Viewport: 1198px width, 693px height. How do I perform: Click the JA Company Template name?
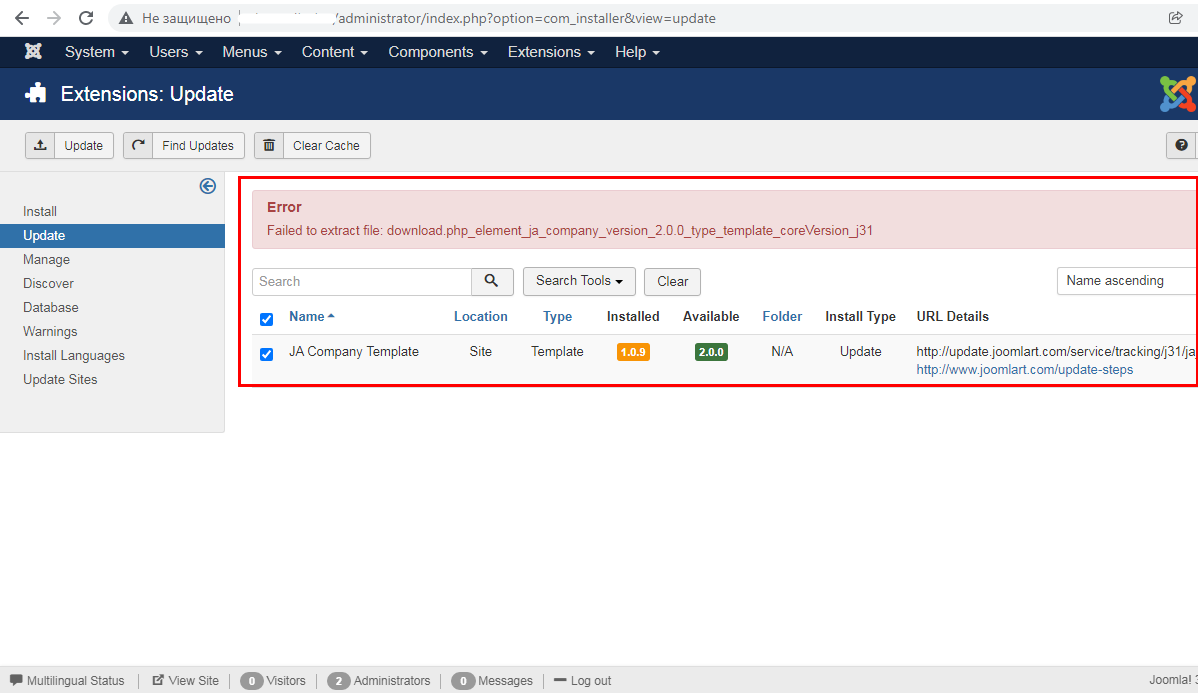(354, 351)
